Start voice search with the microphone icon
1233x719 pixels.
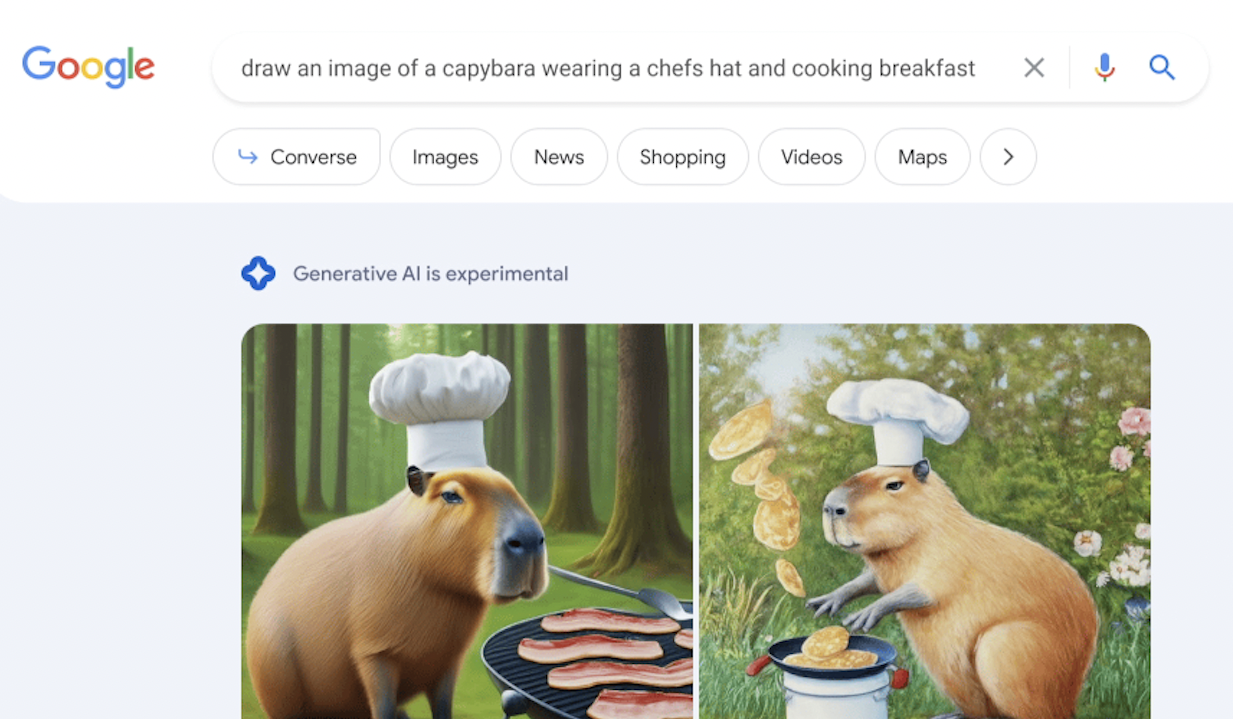pyautogui.click(x=1104, y=67)
